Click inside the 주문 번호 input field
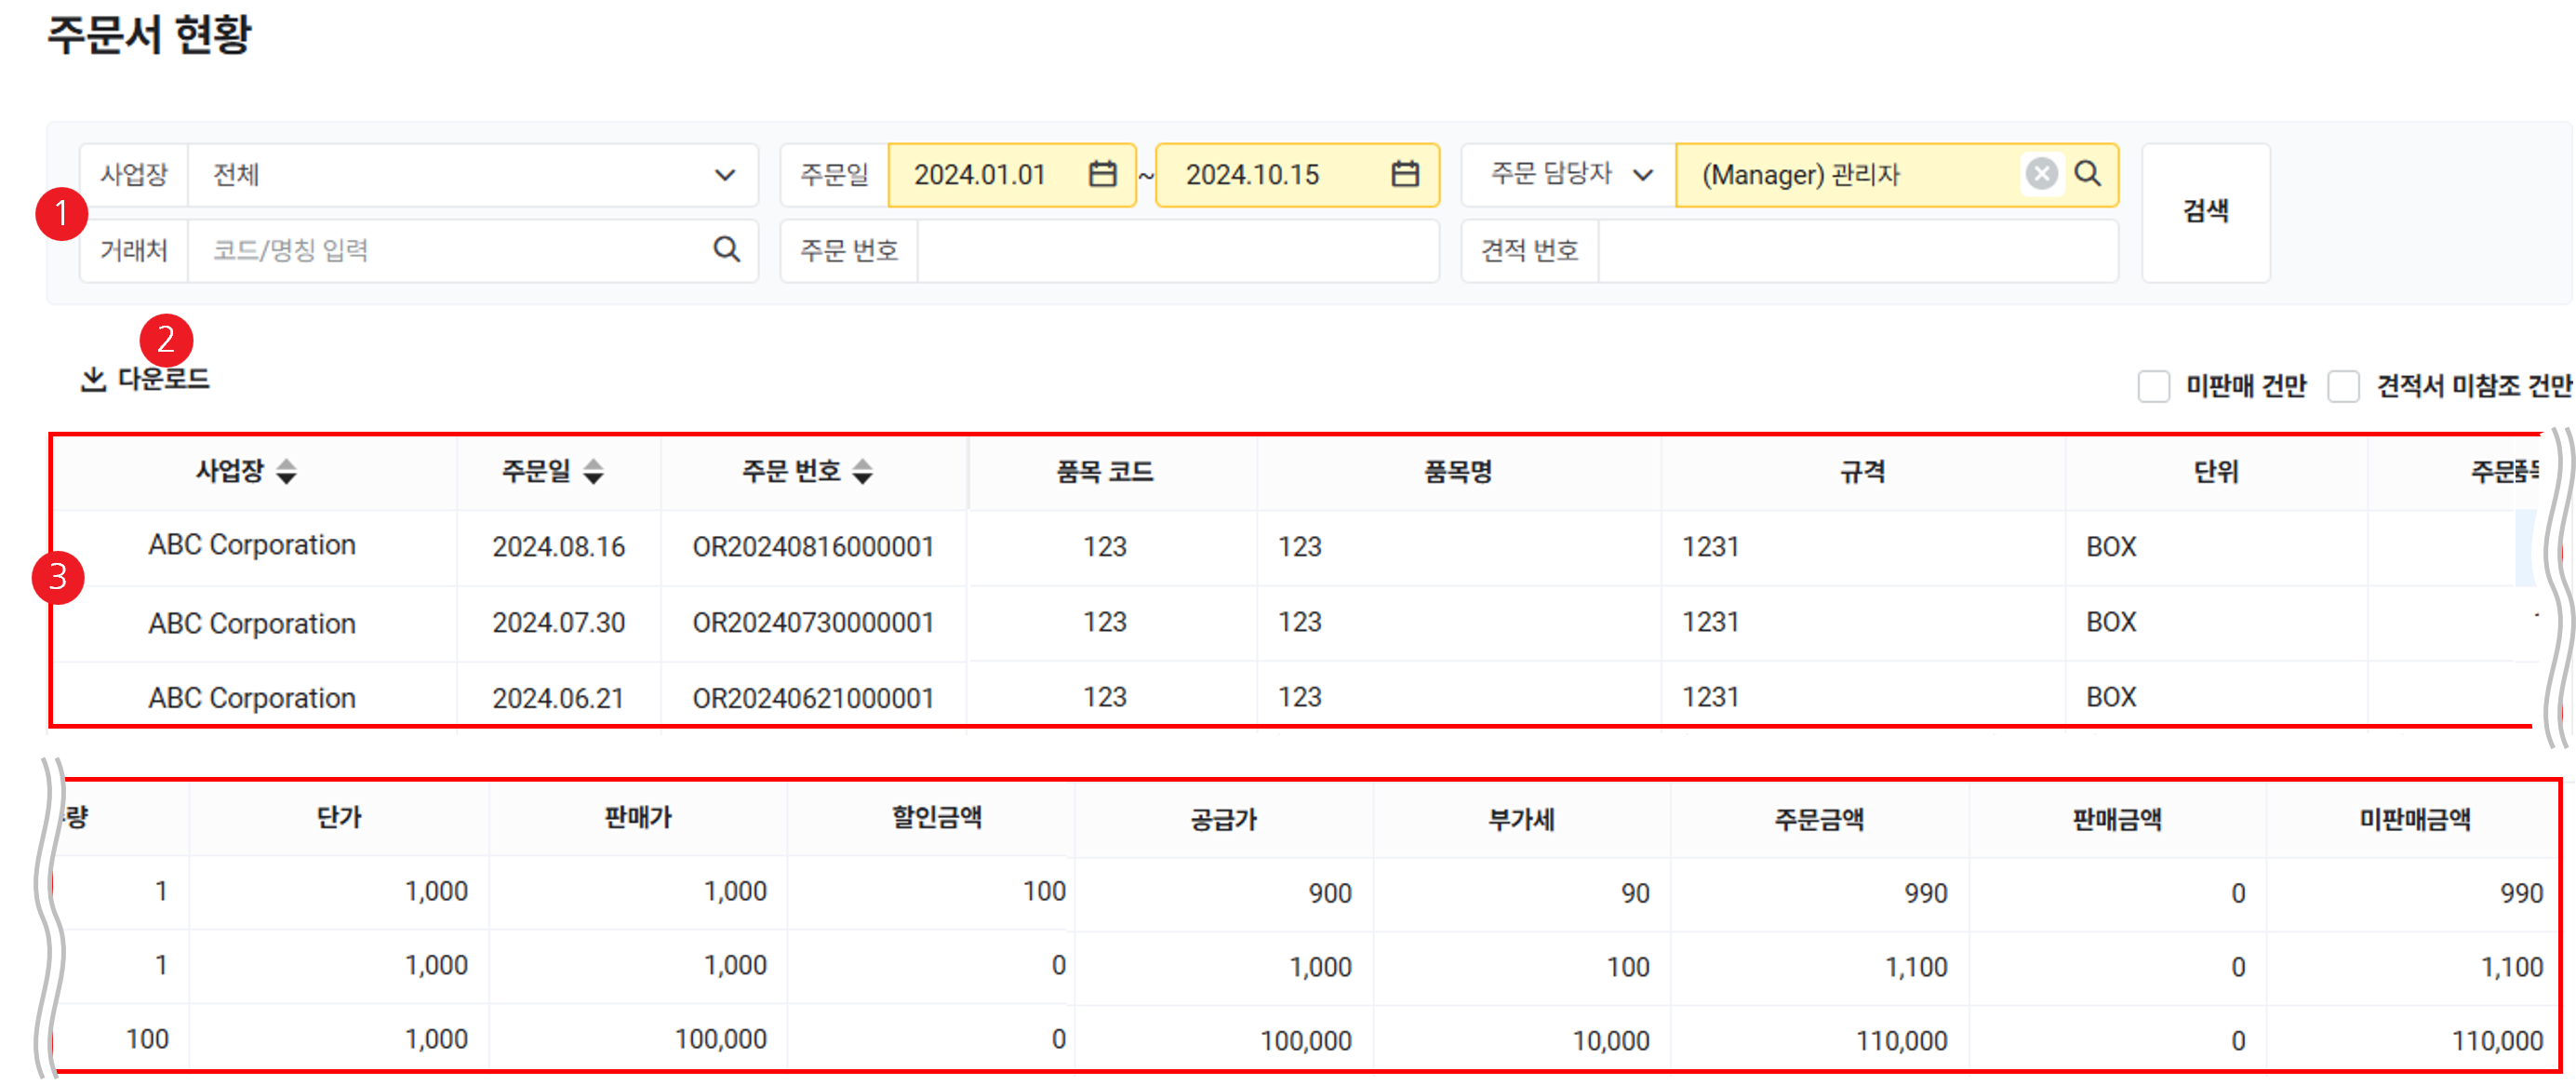2576x1085 pixels. click(x=1177, y=250)
